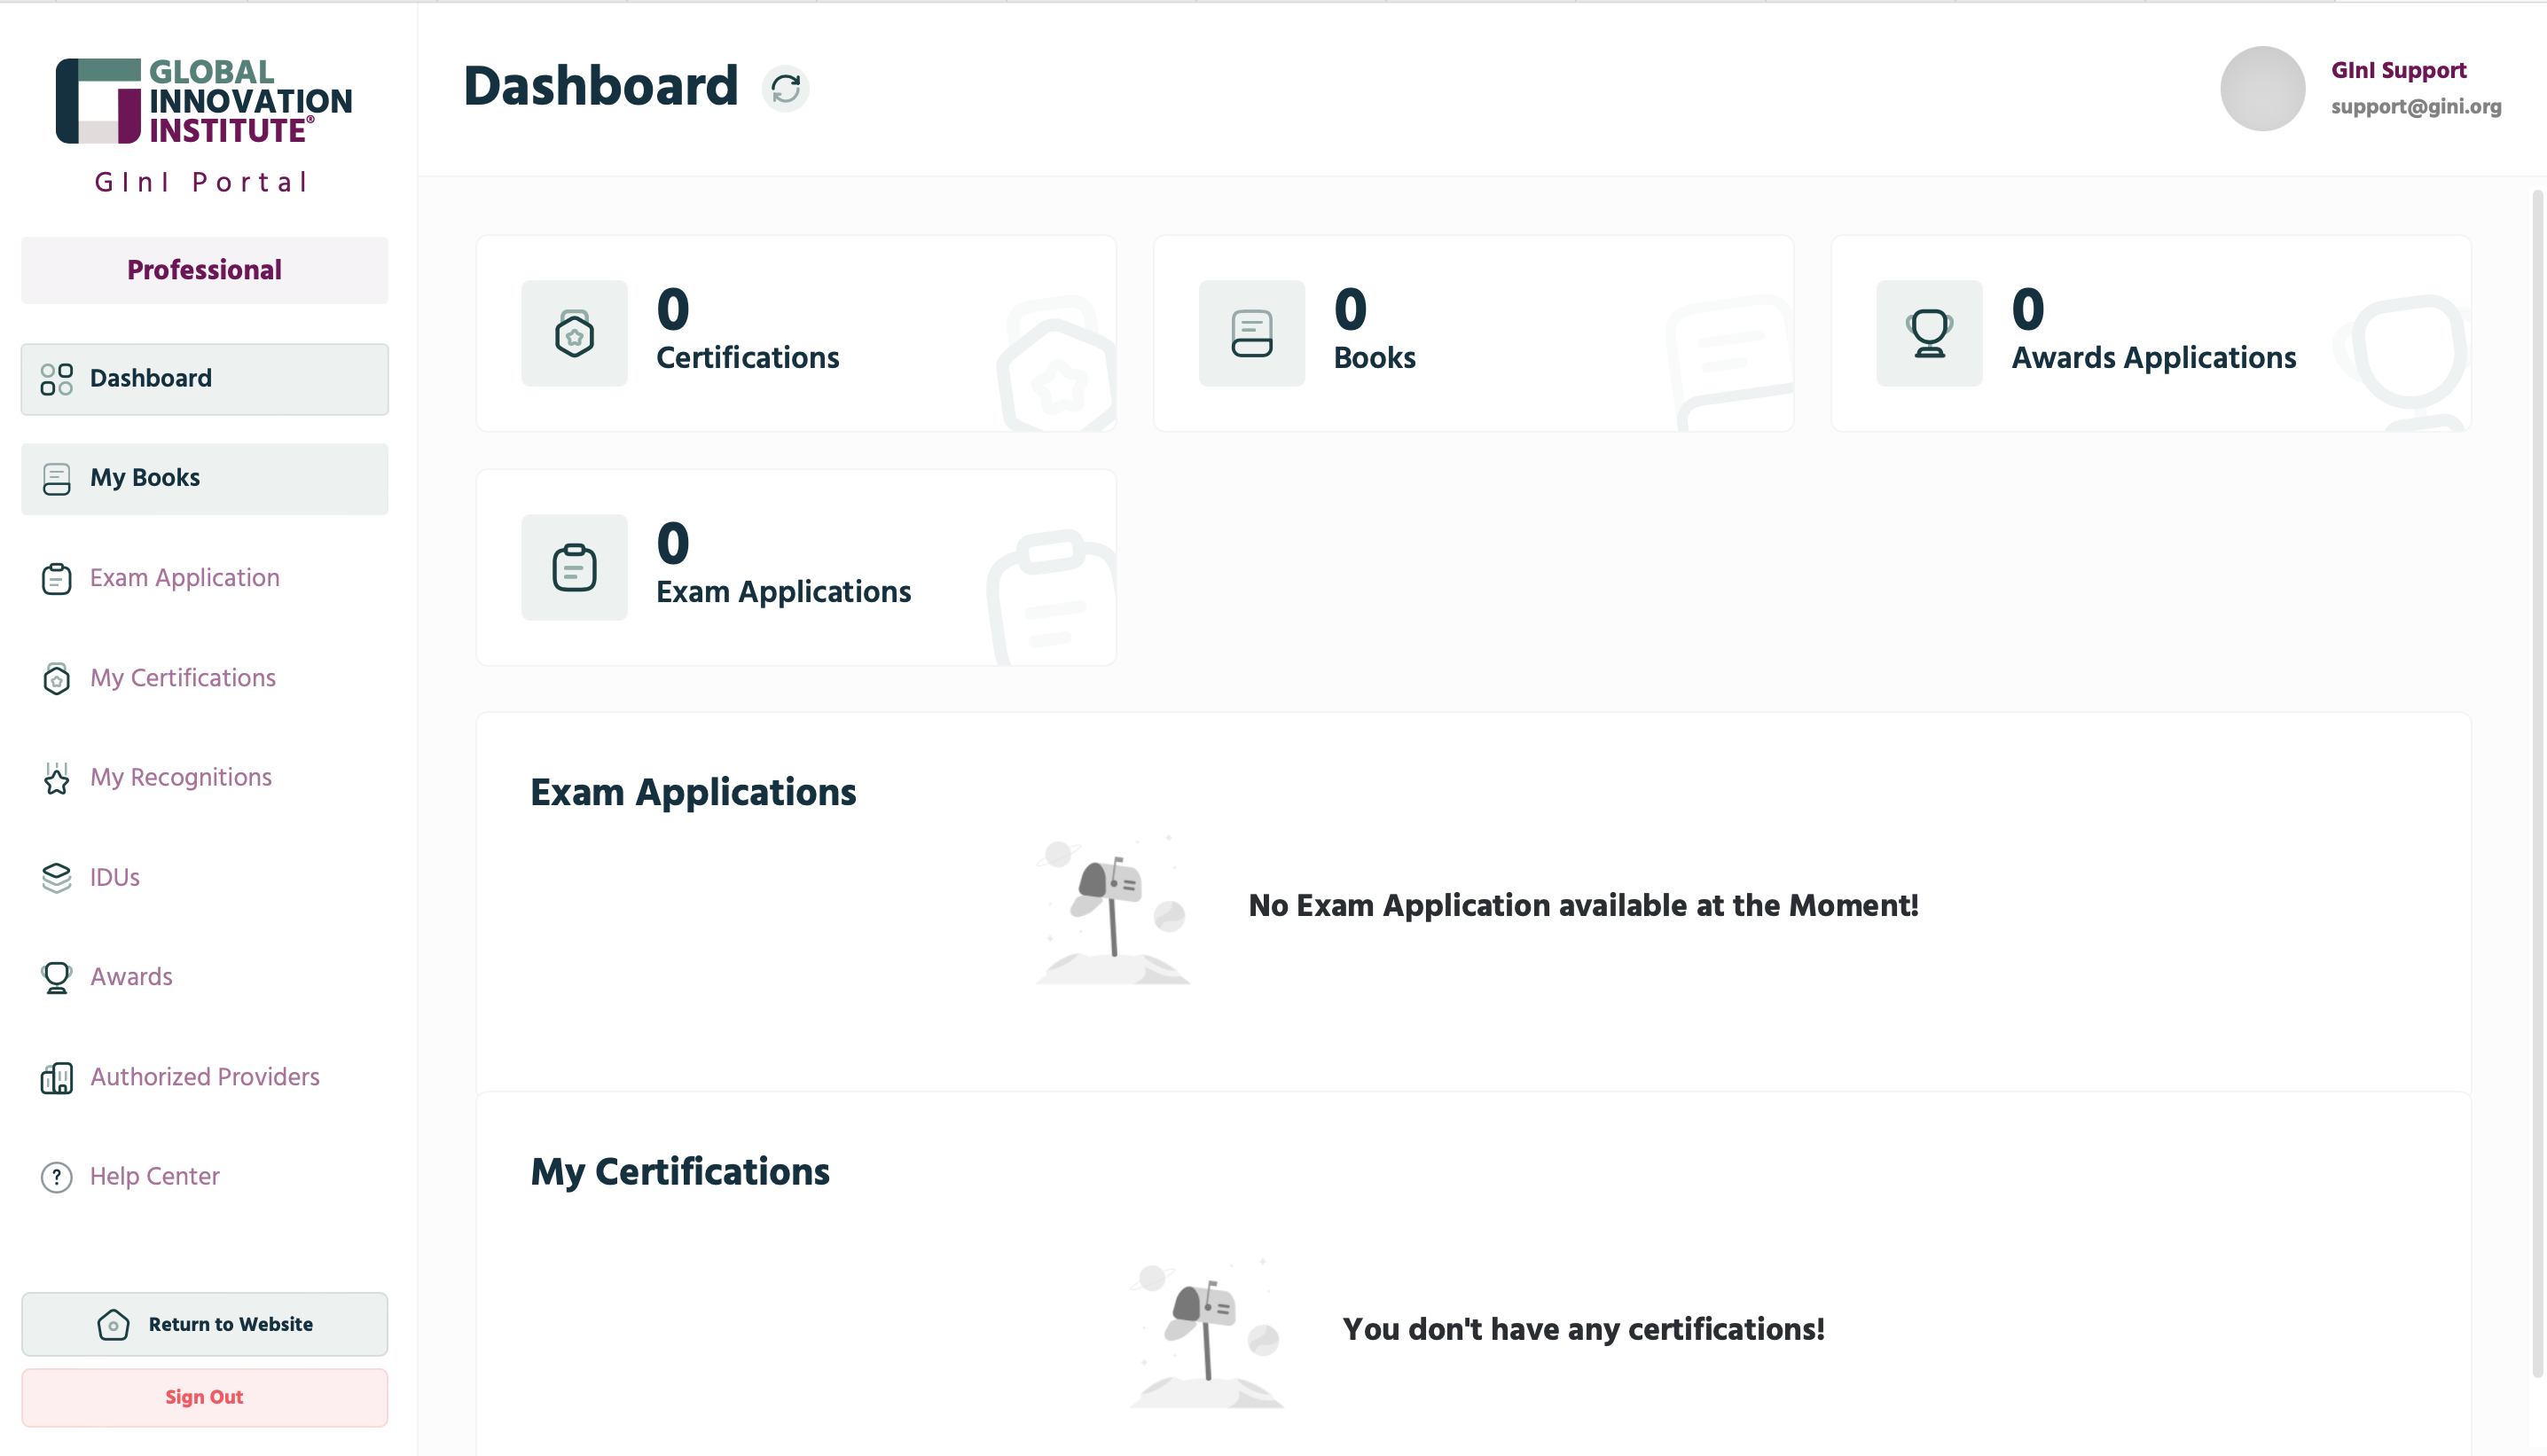The height and width of the screenshot is (1456, 2547).
Task: Open the Help Center
Action: point(205,1177)
